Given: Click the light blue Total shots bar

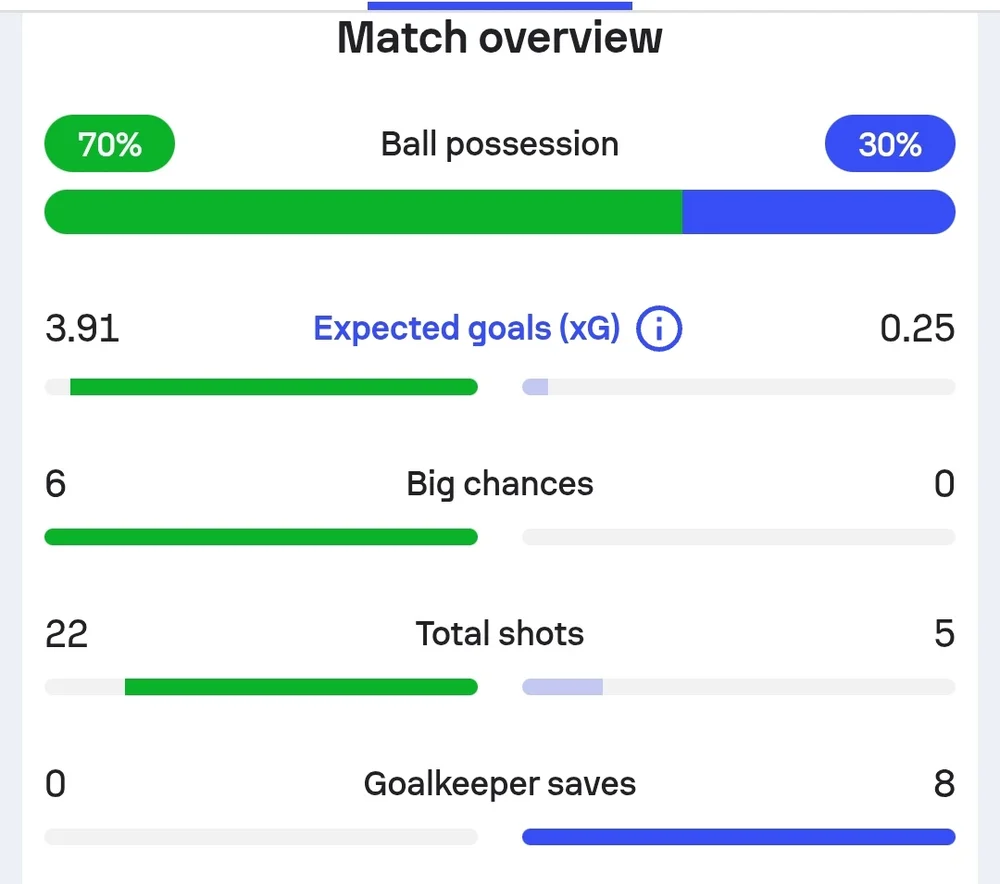Looking at the screenshot, I should coord(562,686).
